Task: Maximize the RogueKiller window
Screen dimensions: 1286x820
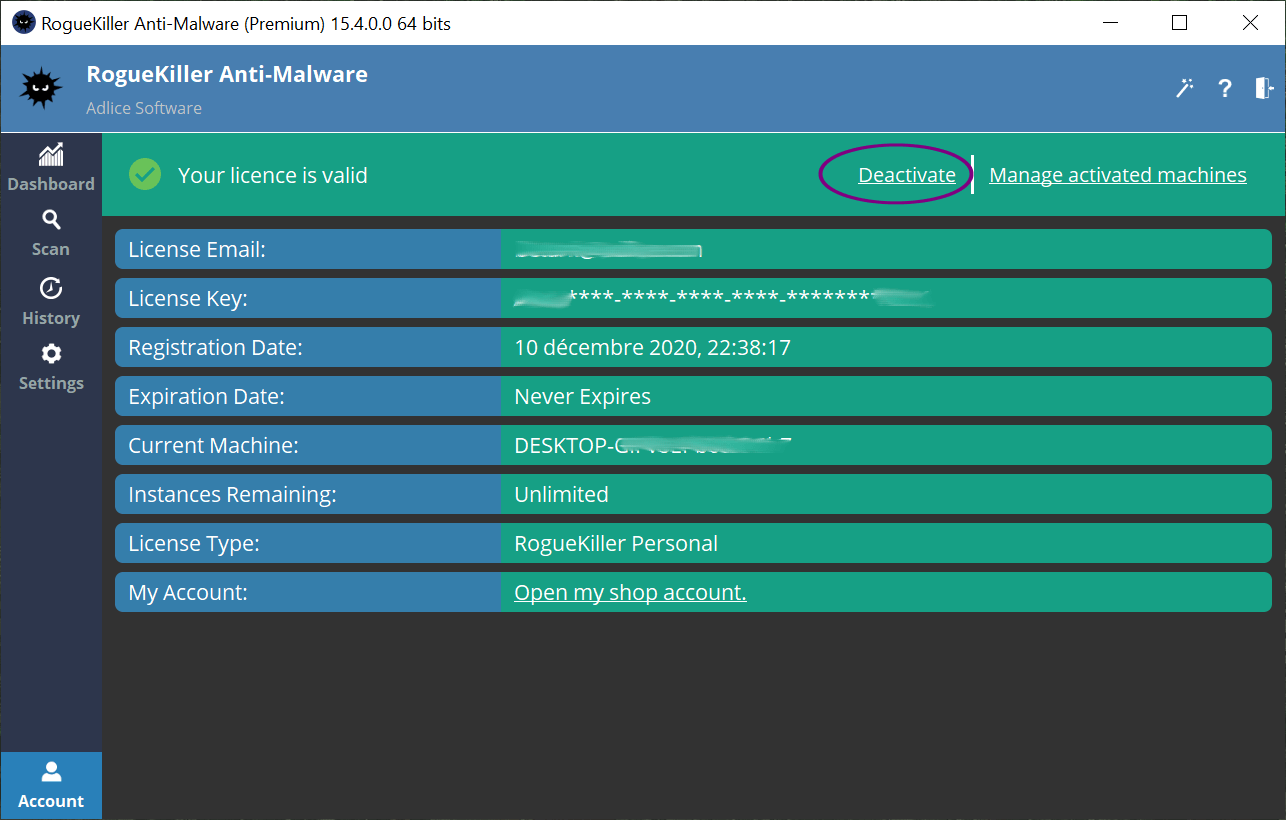Action: pyautogui.click(x=1179, y=23)
